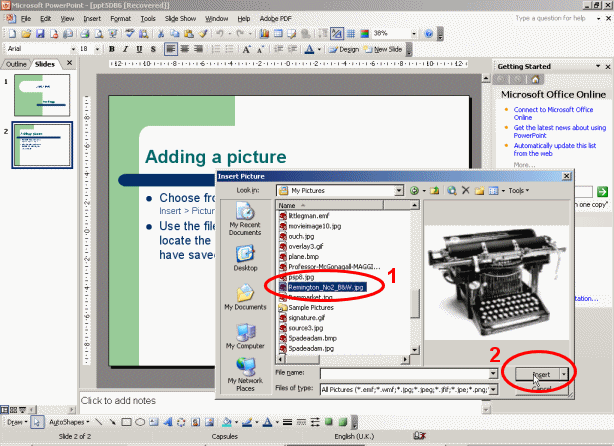The width and height of the screenshot is (614, 446).
Task: Click the Desktop shortcut in the places bar
Action: pos(246,256)
